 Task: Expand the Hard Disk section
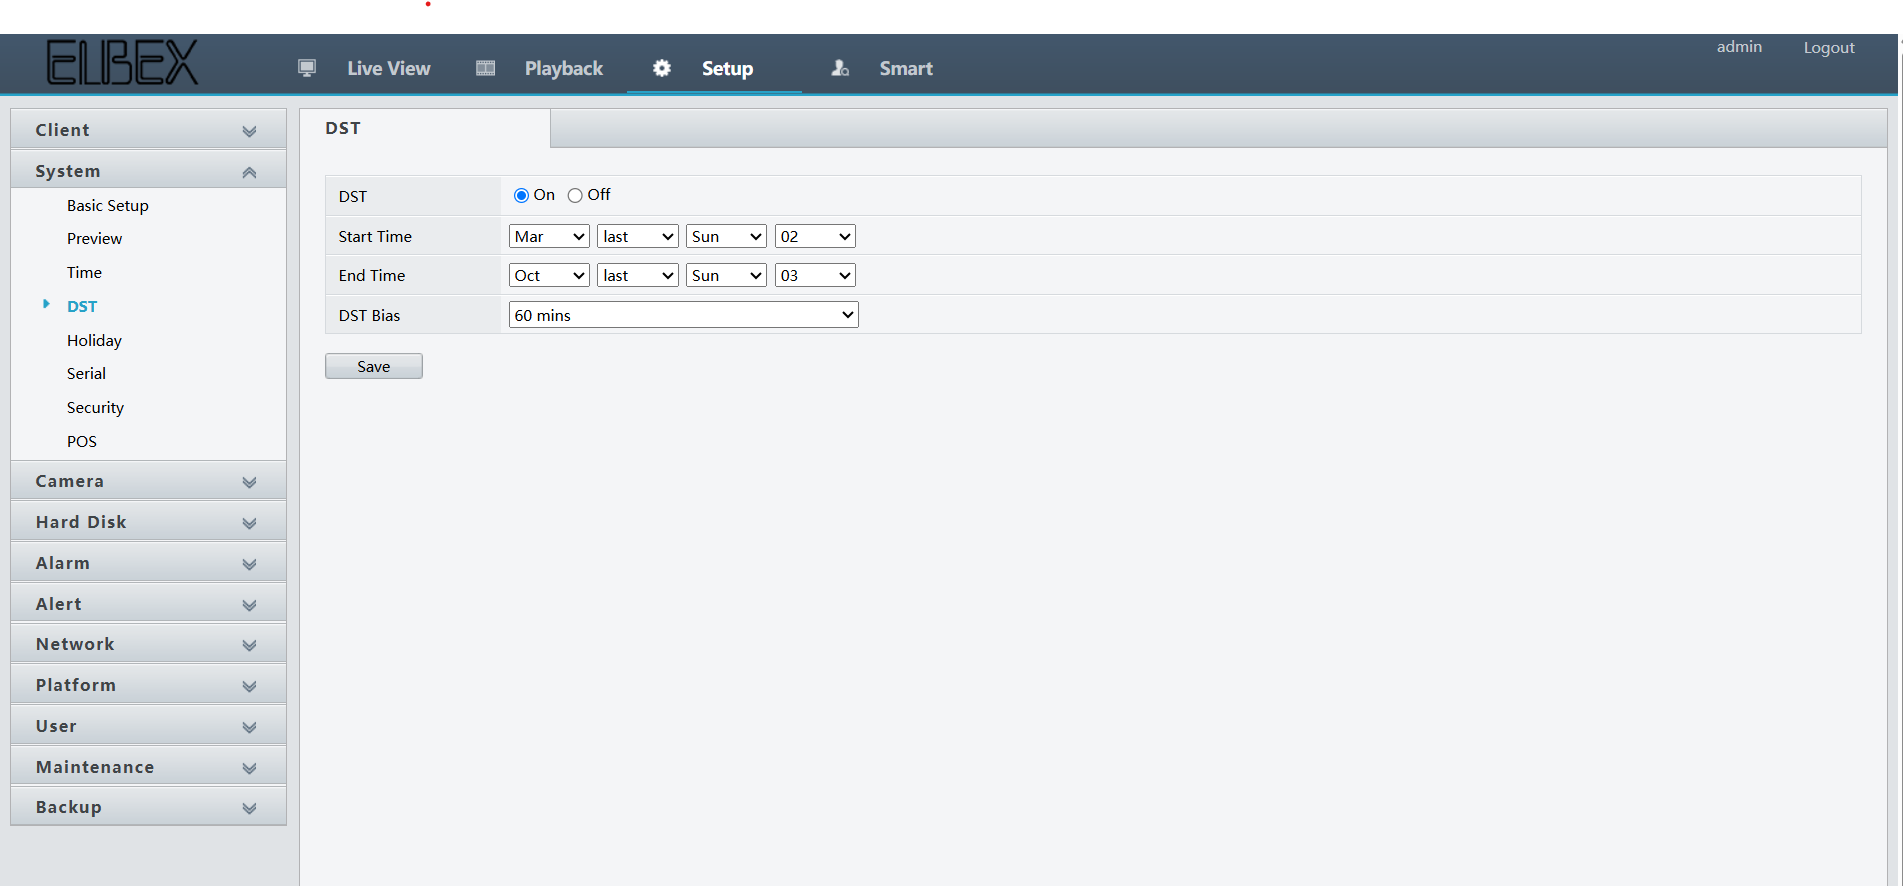pyautogui.click(x=148, y=522)
